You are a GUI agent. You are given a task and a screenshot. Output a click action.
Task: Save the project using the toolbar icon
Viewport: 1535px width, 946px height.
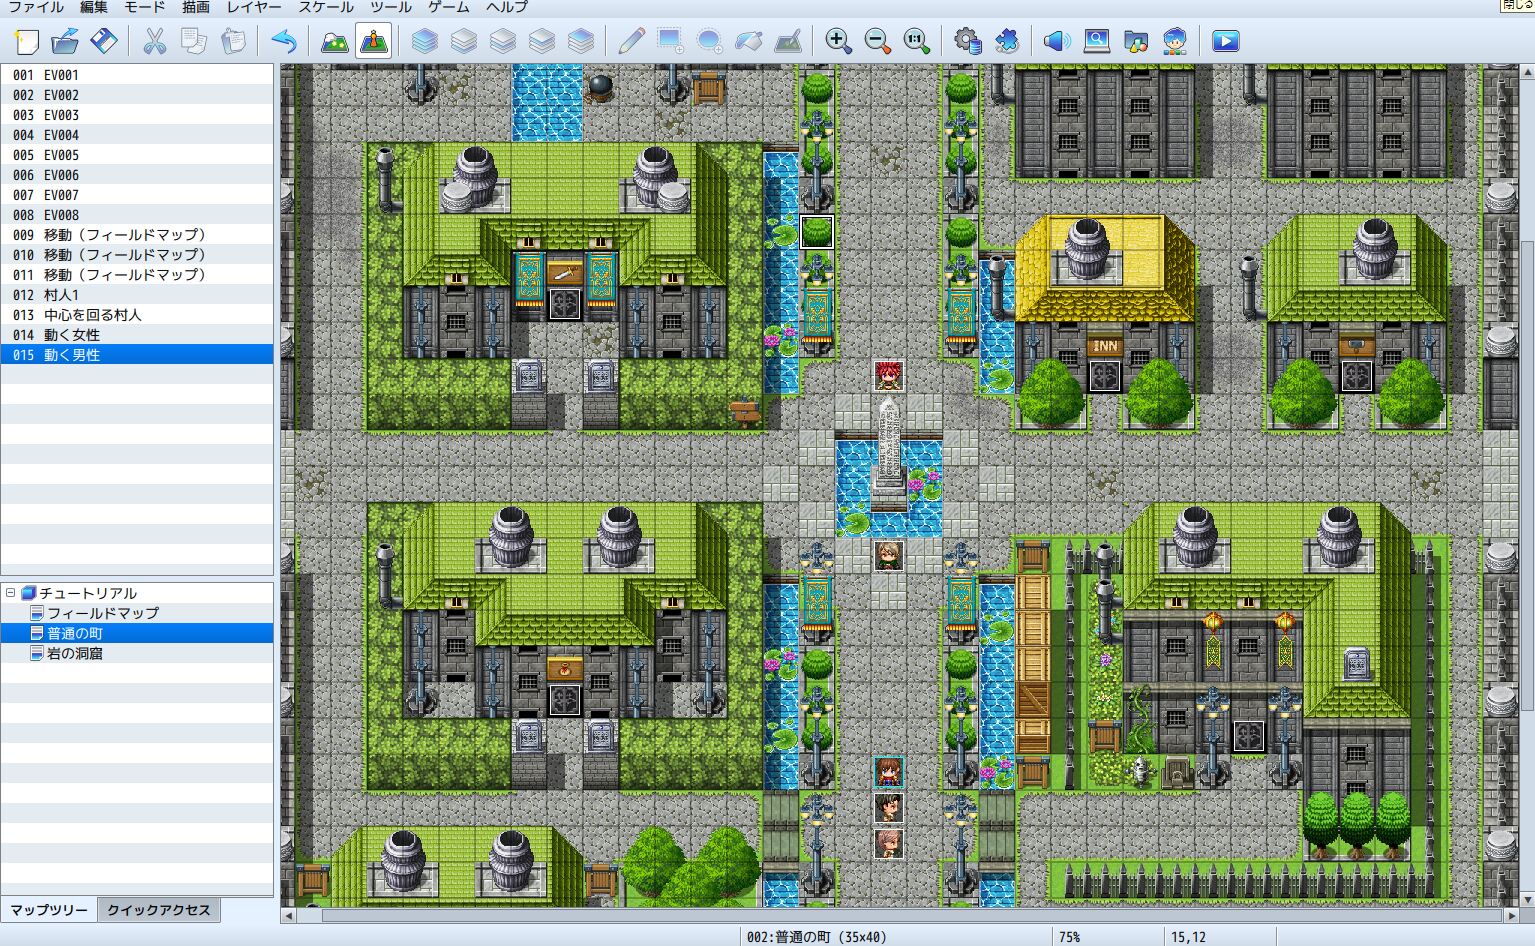(x=104, y=41)
